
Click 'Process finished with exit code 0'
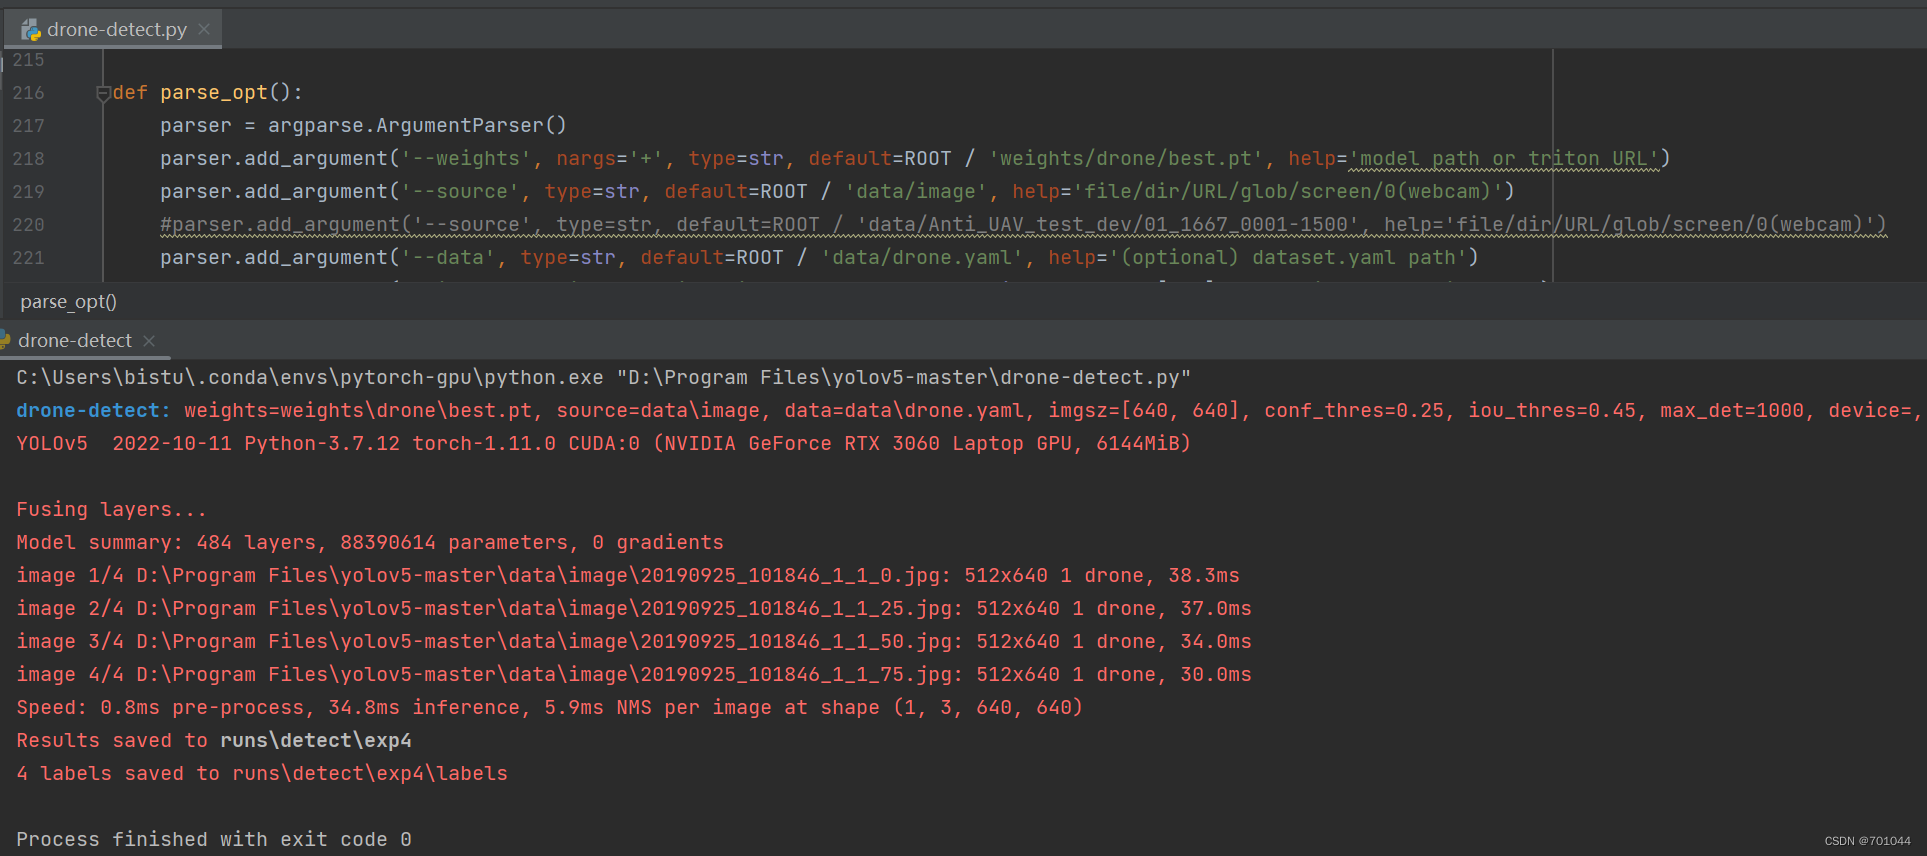coord(213,840)
